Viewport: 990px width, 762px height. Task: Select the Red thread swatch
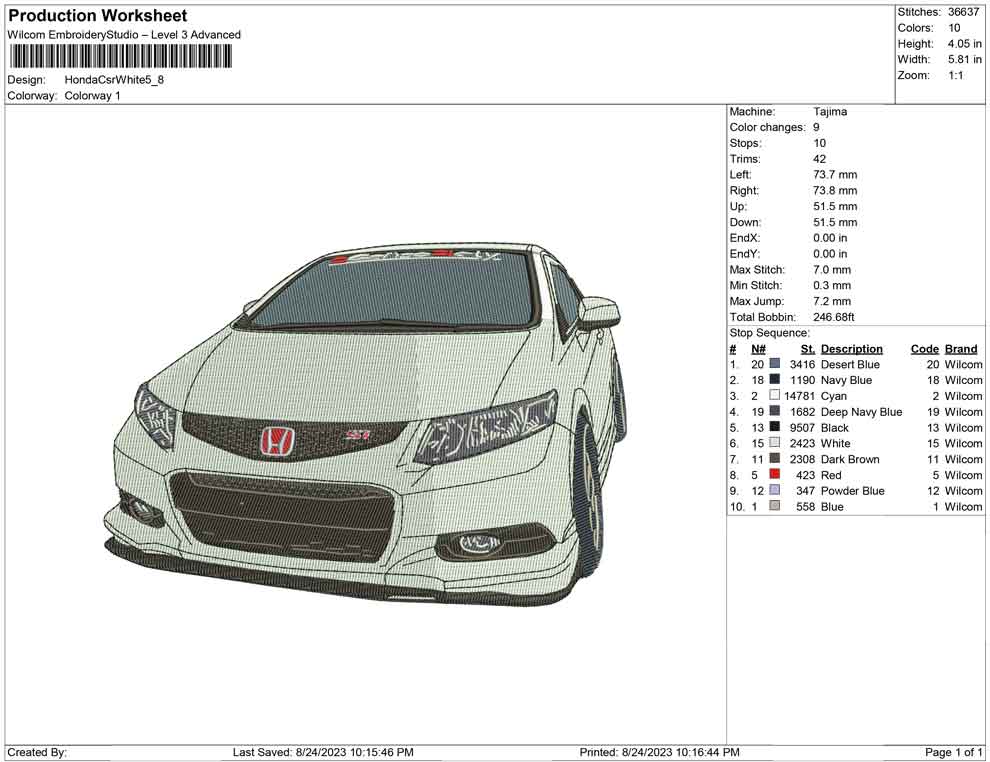[774, 475]
